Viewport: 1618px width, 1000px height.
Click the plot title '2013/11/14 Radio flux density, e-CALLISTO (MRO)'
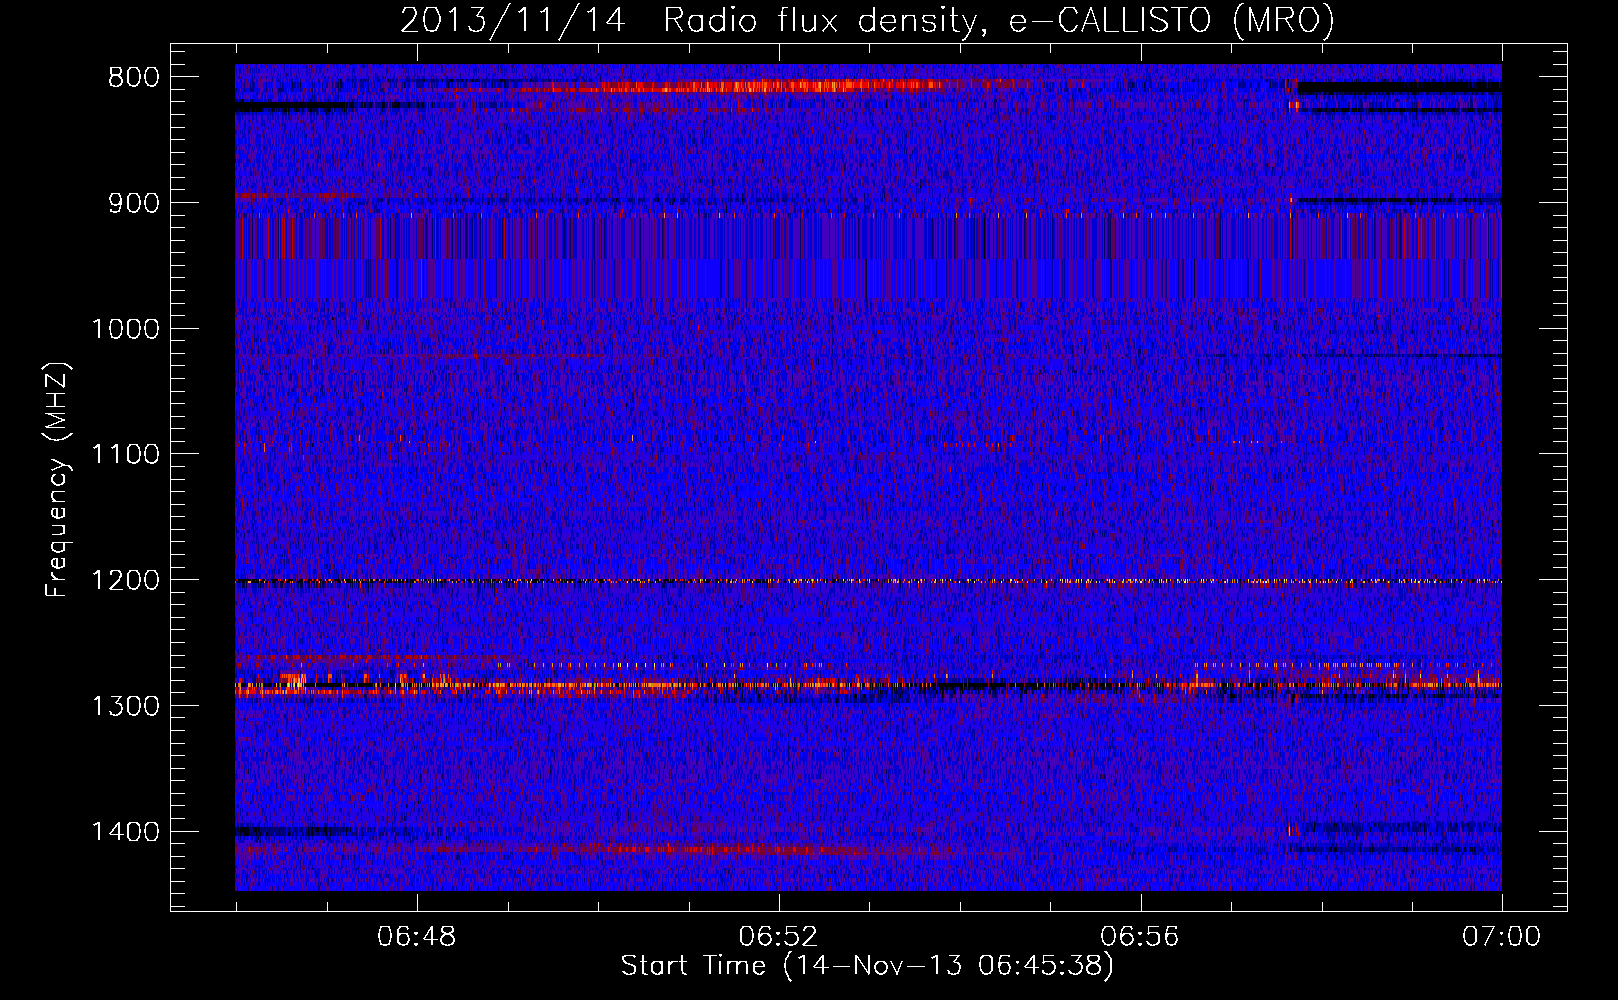(x=867, y=20)
